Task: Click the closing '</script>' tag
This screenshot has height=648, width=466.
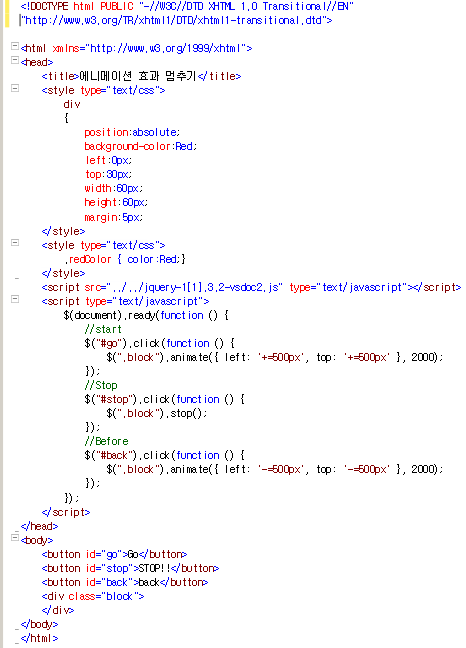Action: click(66, 512)
